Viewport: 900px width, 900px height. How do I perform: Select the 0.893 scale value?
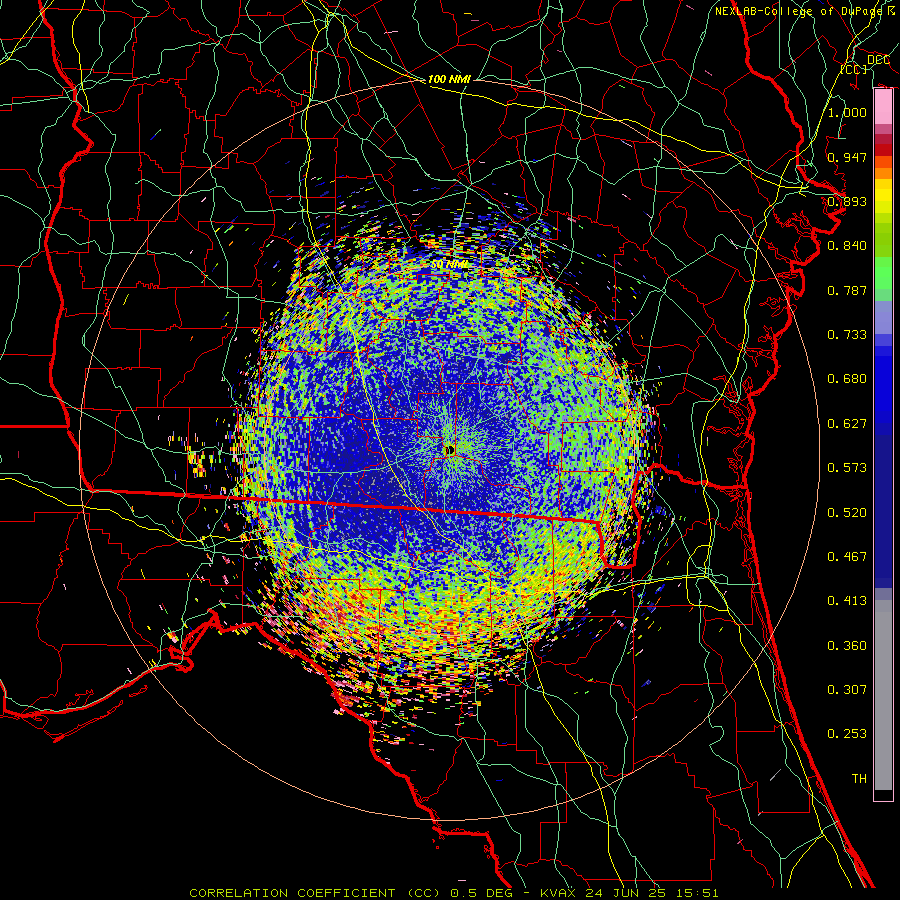point(847,201)
